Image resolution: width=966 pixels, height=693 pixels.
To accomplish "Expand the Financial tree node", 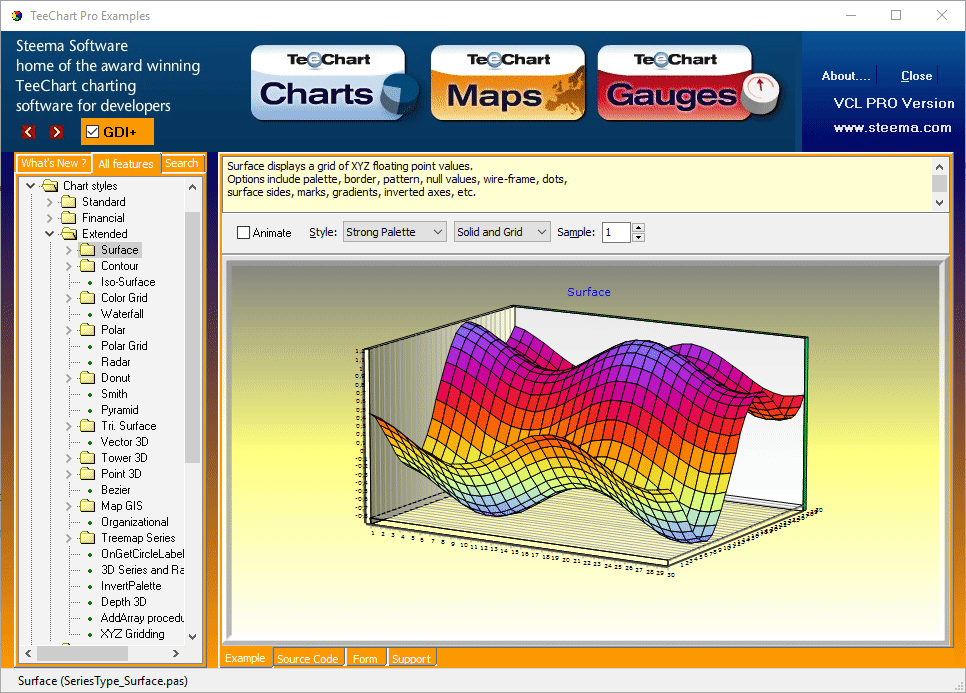I will (x=49, y=217).
